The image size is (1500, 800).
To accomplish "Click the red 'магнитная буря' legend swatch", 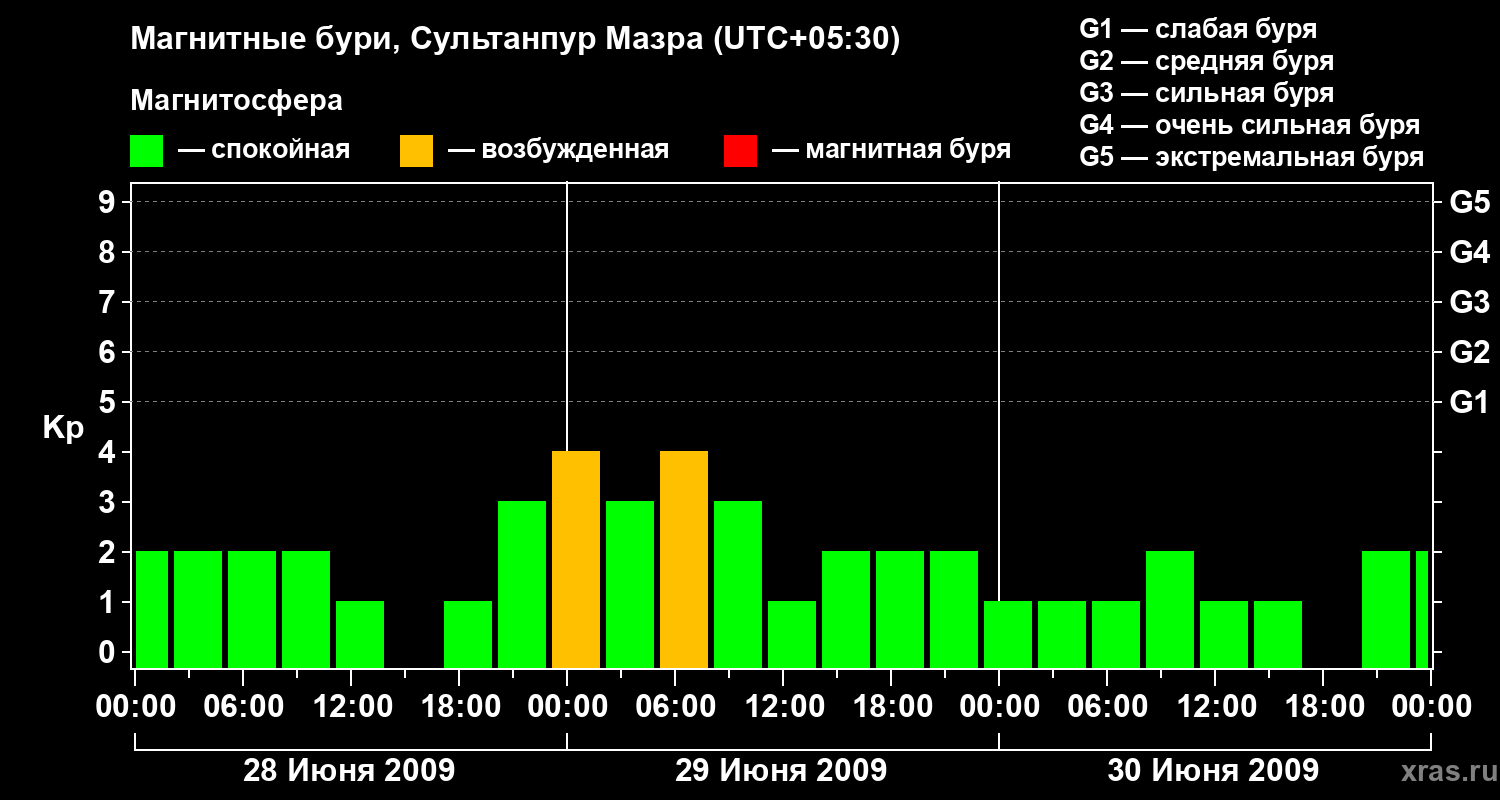I will coord(740,151).
